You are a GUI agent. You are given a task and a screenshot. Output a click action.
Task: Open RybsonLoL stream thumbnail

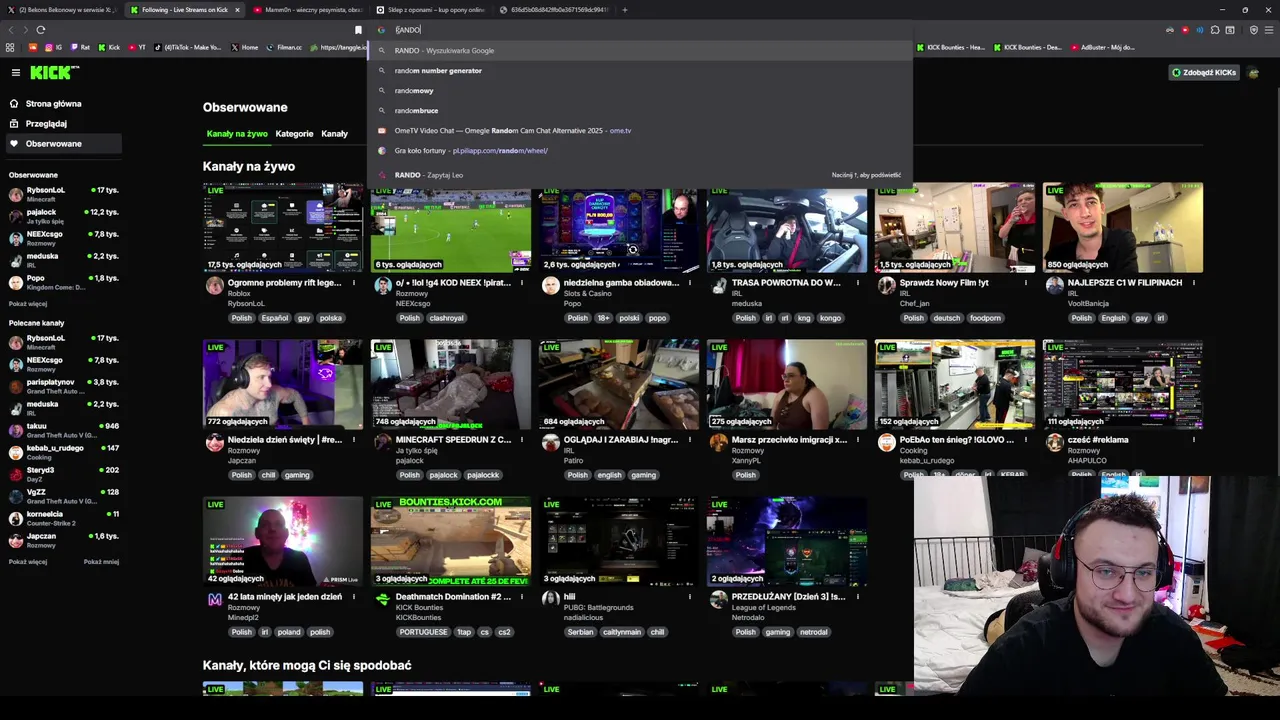(283, 227)
